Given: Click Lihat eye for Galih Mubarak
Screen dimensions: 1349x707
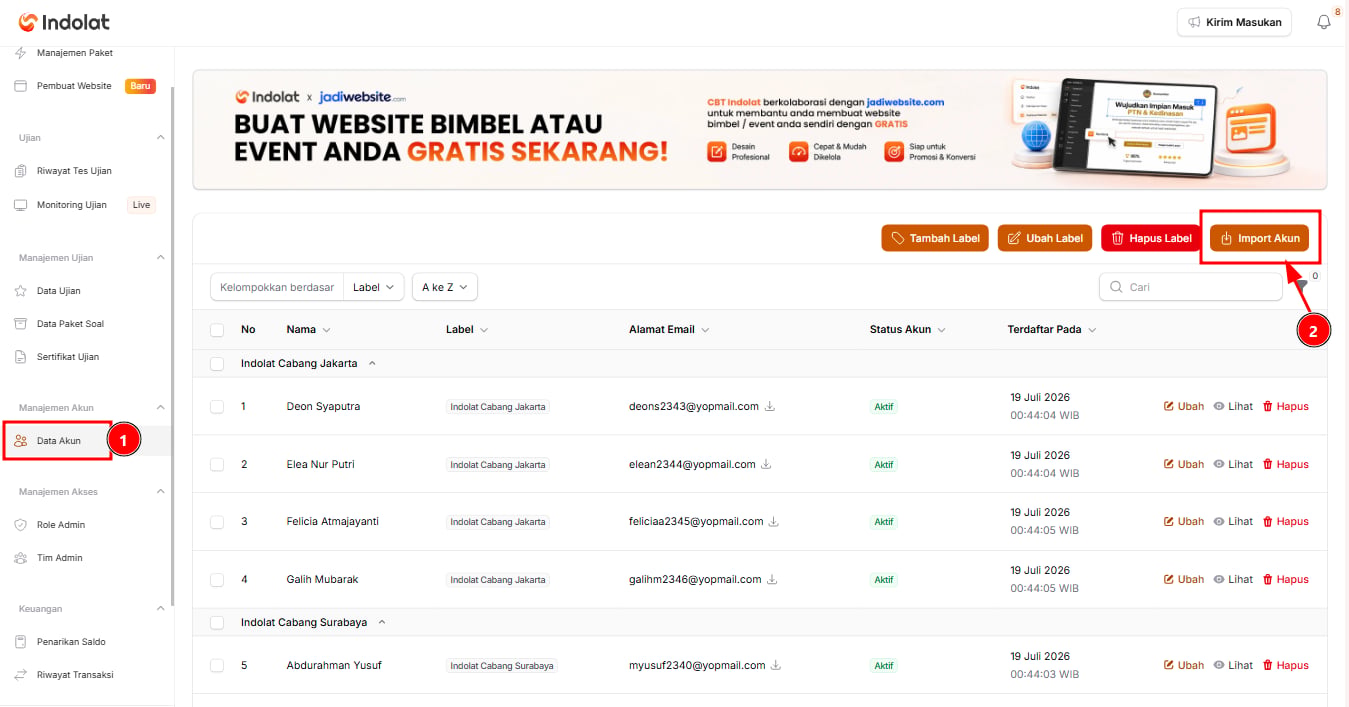Looking at the screenshot, I should [1233, 580].
